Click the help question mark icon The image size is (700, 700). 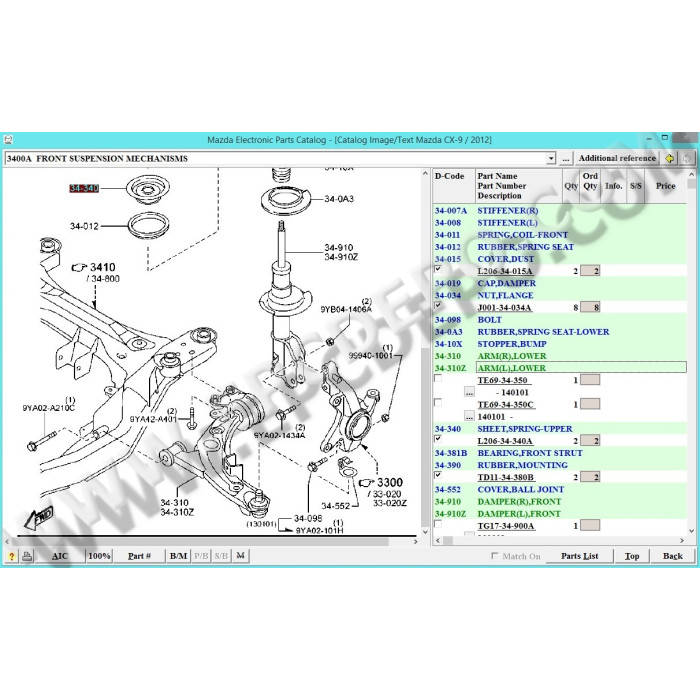click(x=12, y=556)
